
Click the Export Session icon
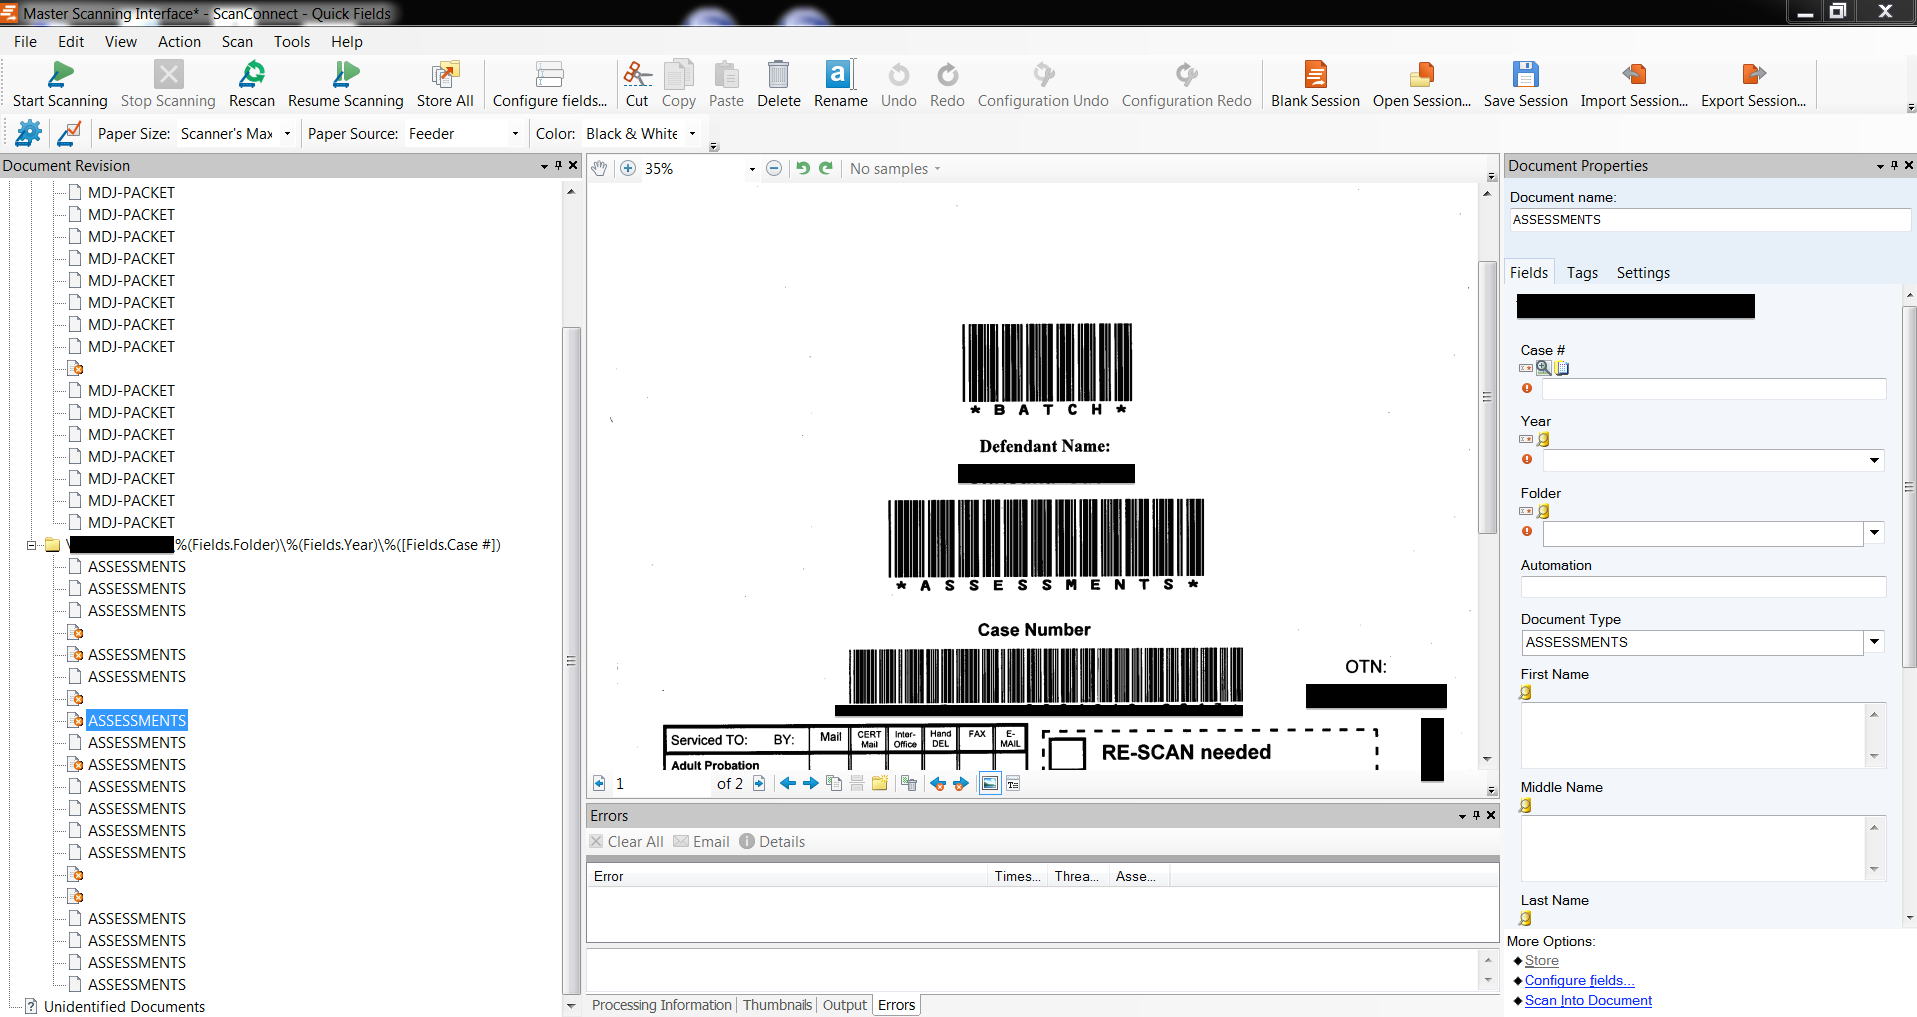[x=1753, y=75]
